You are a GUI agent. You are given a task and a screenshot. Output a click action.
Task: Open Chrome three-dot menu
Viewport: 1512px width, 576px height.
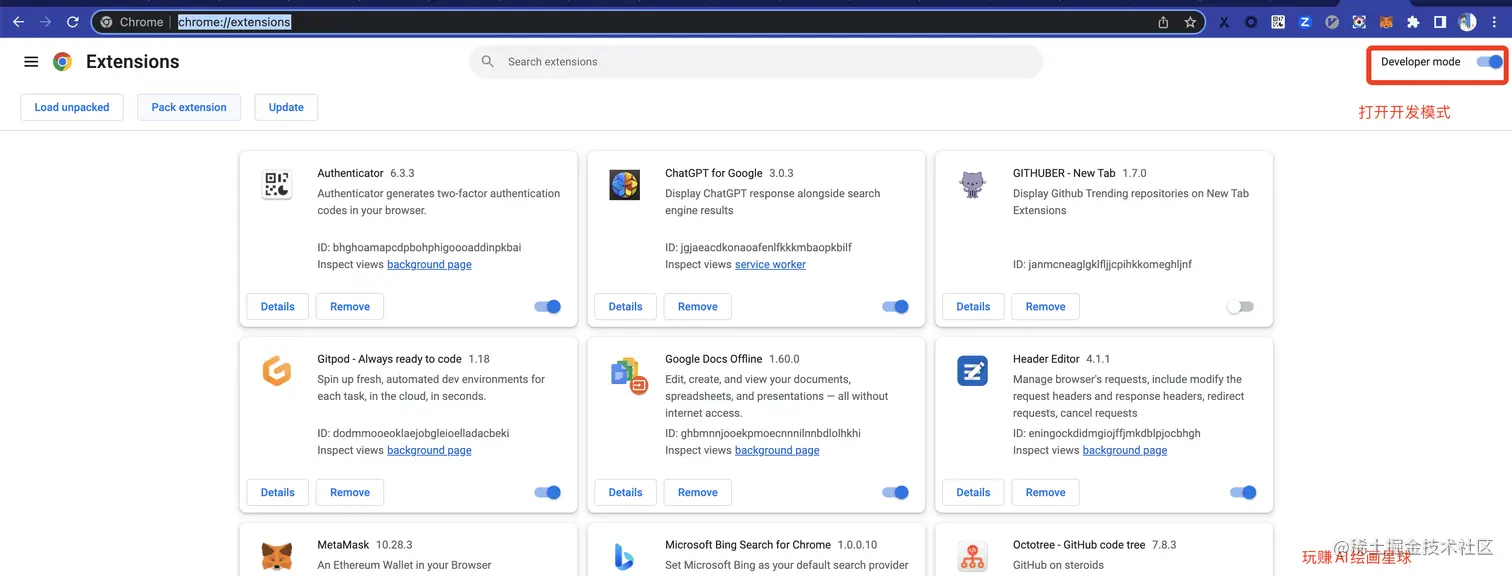1494,22
